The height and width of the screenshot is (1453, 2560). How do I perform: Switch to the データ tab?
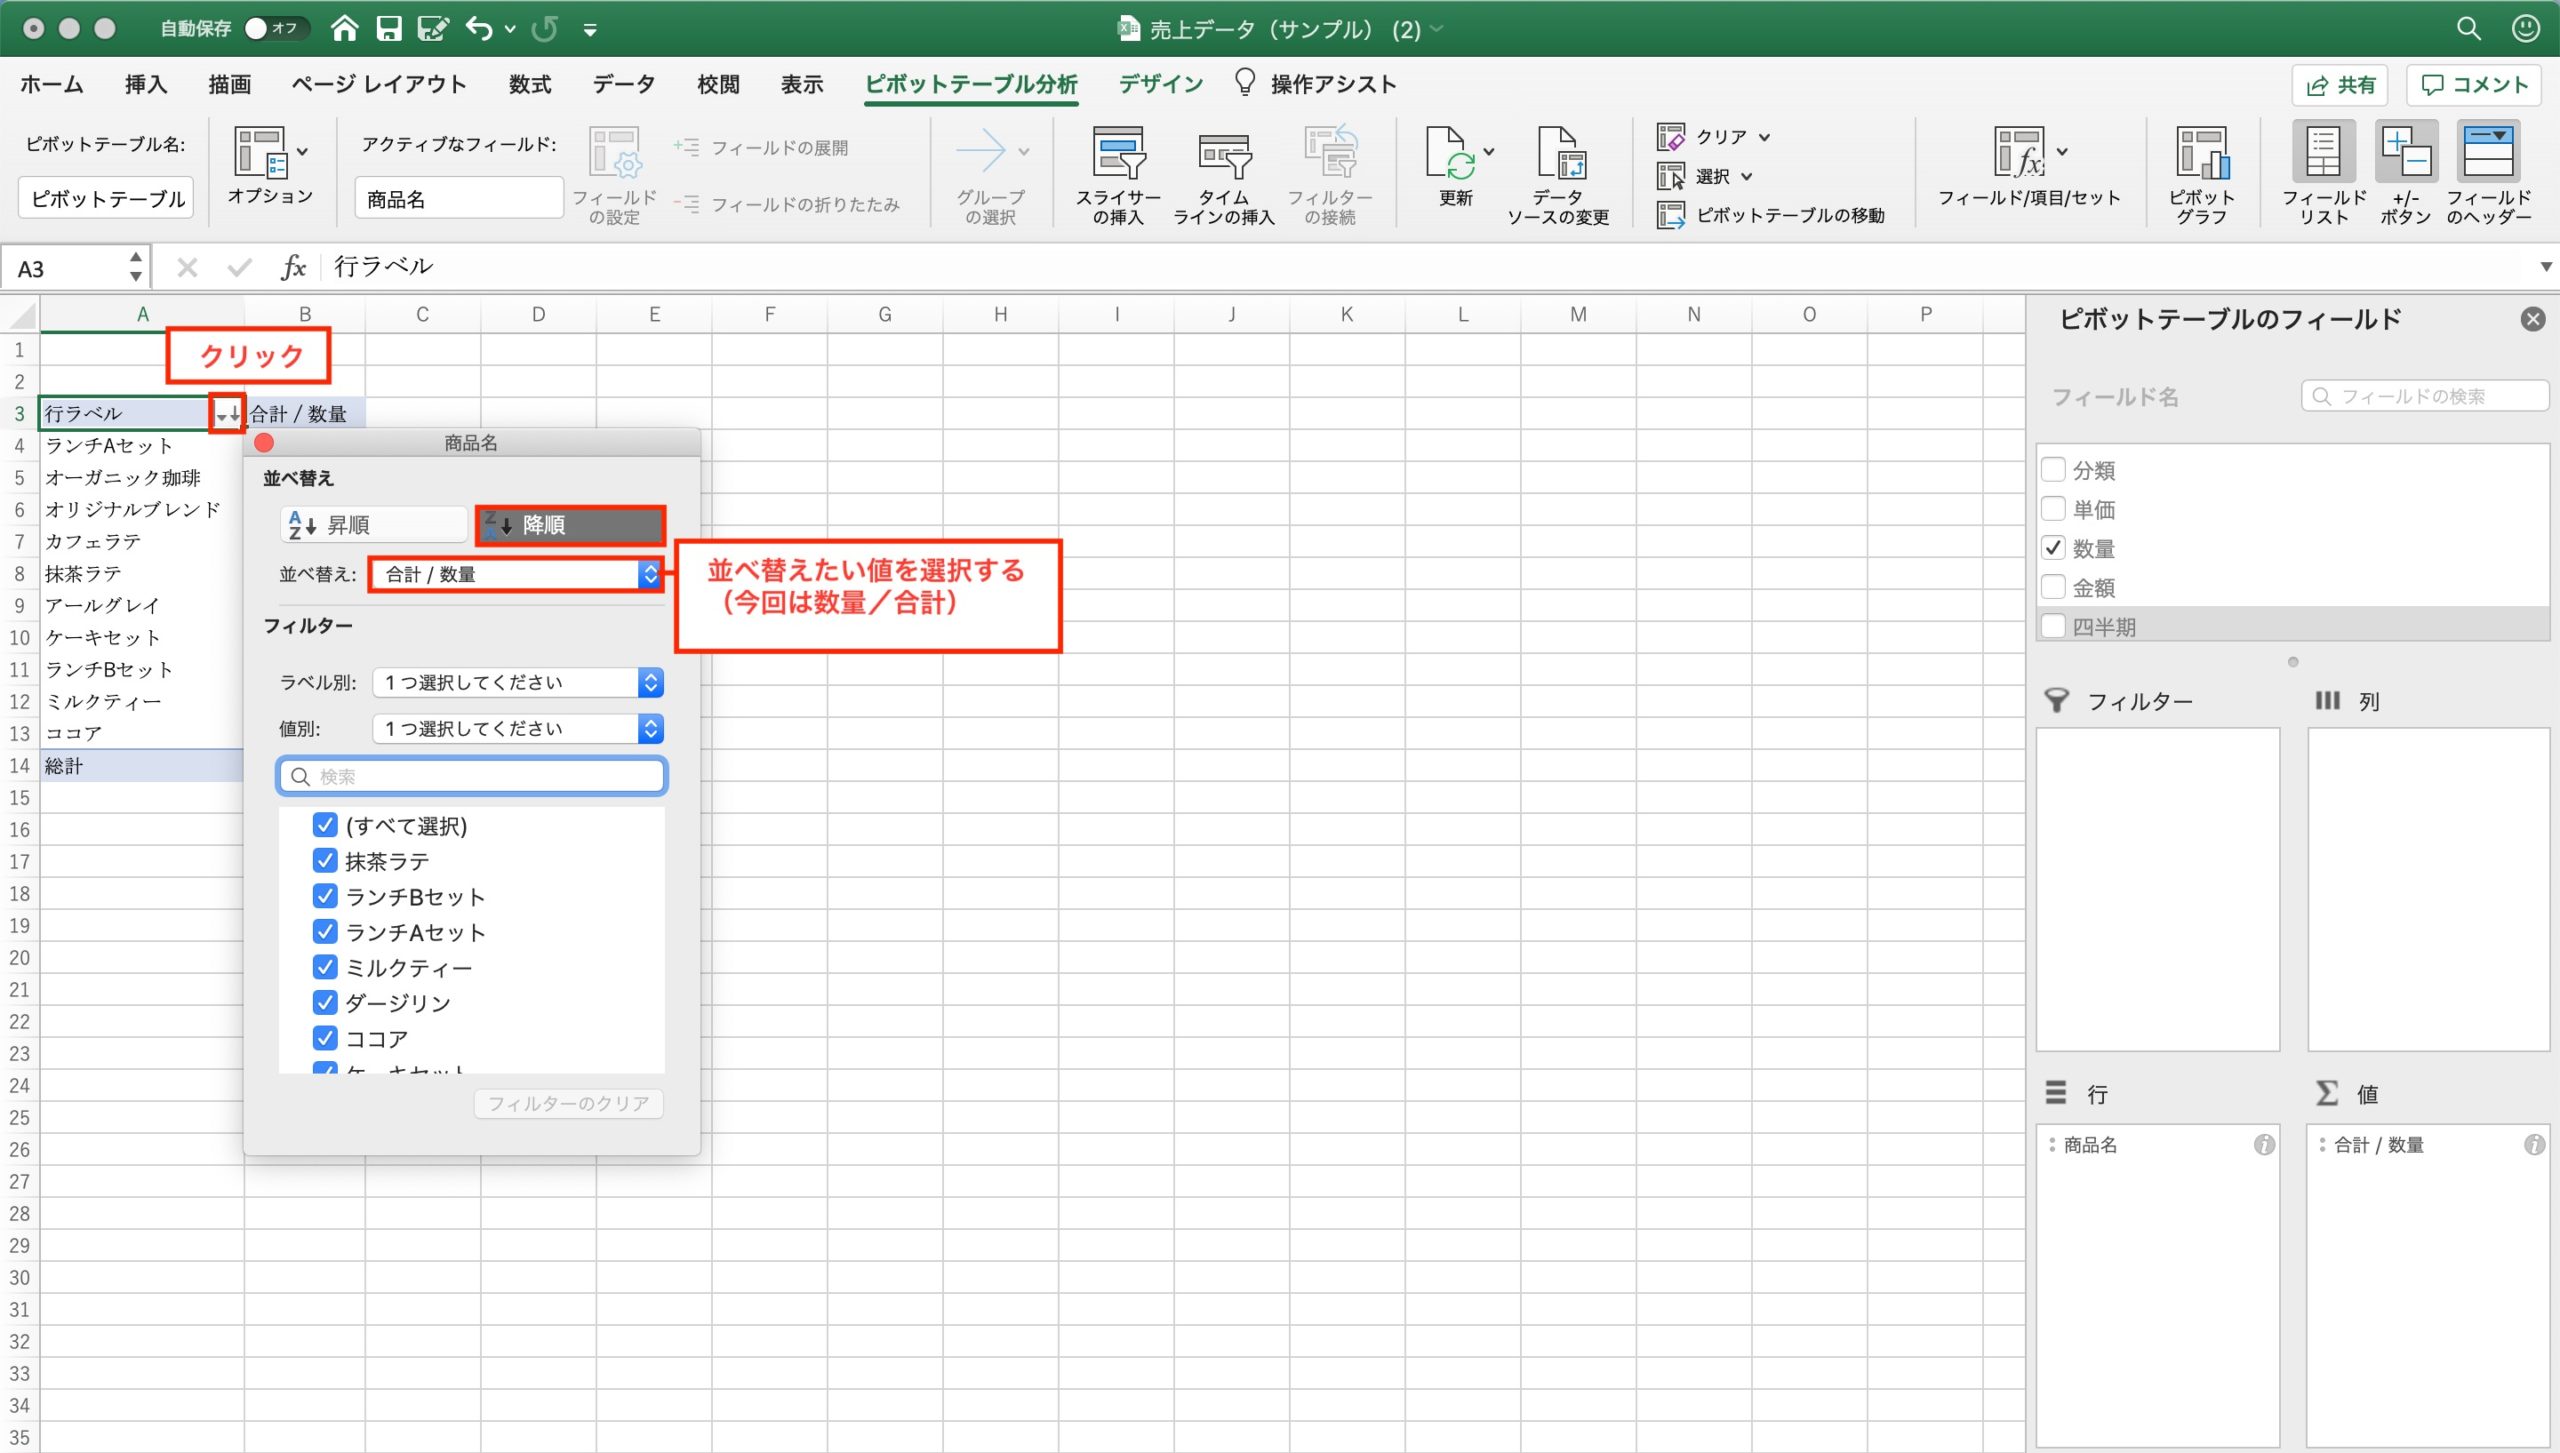(x=624, y=84)
